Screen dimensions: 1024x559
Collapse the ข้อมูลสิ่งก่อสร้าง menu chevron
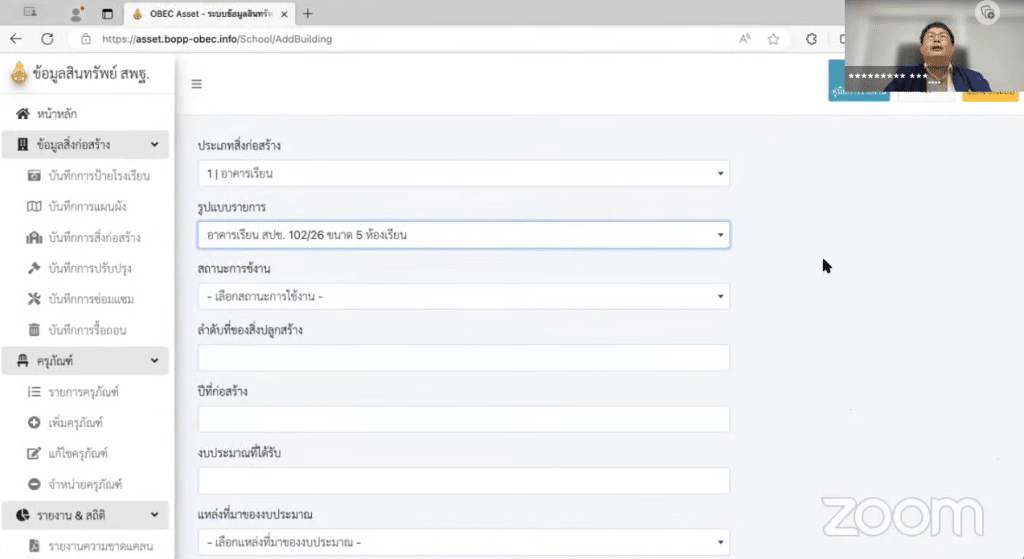coord(154,144)
